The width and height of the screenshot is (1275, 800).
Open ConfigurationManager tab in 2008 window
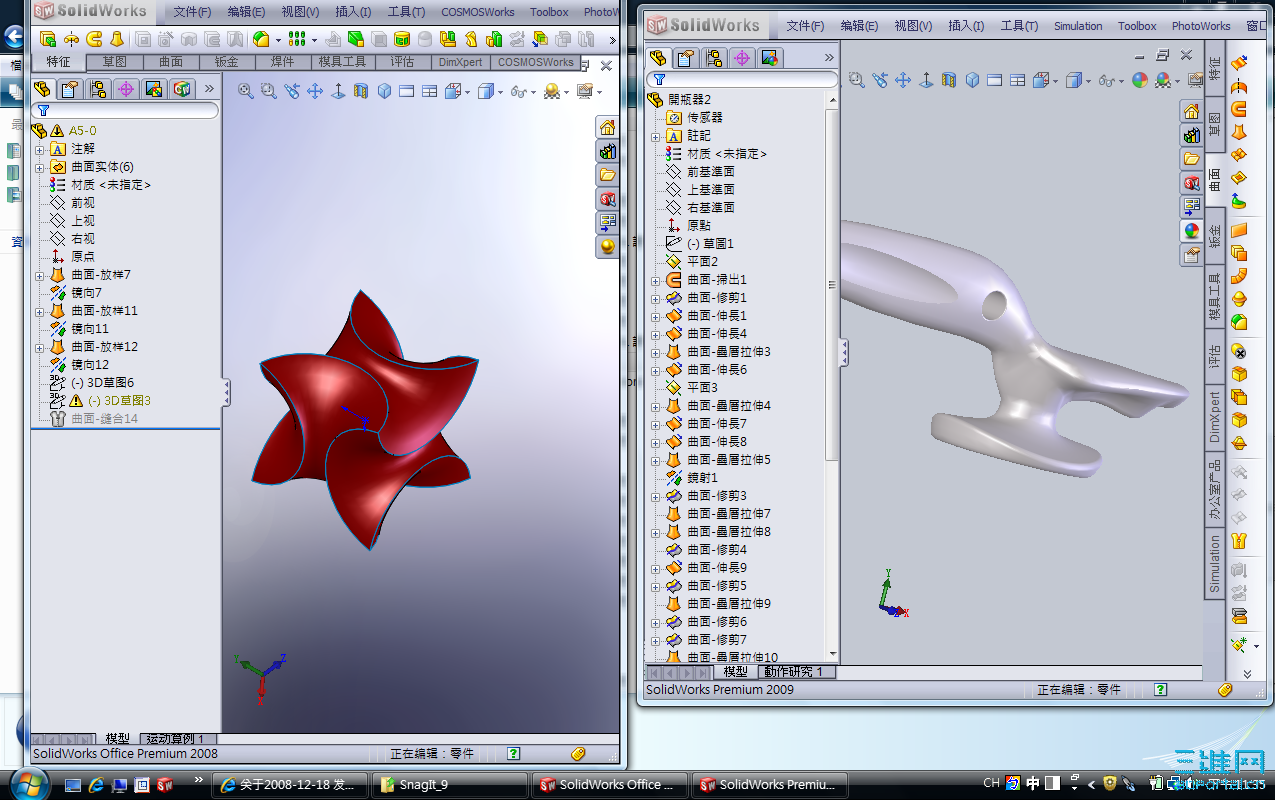pyautogui.click(x=98, y=89)
